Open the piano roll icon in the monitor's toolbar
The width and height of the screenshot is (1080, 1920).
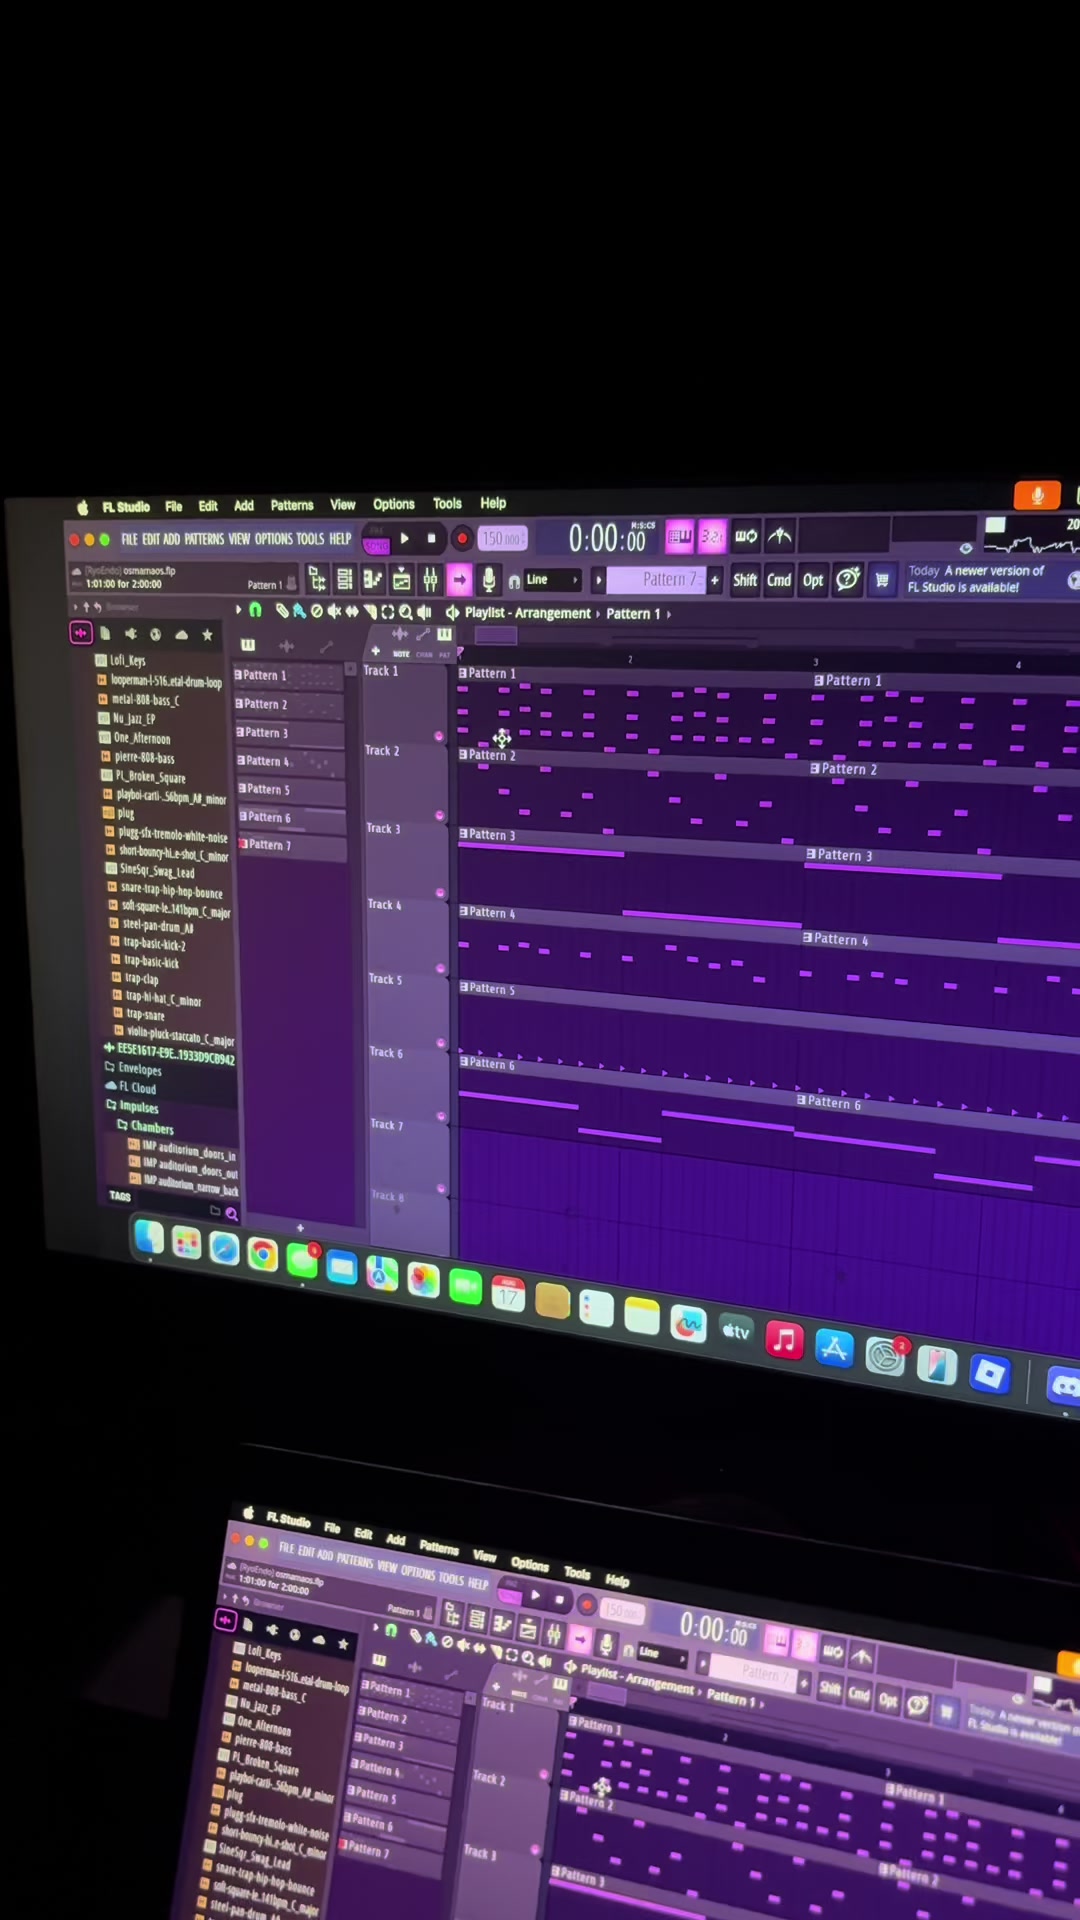click(x=372, y=579)
